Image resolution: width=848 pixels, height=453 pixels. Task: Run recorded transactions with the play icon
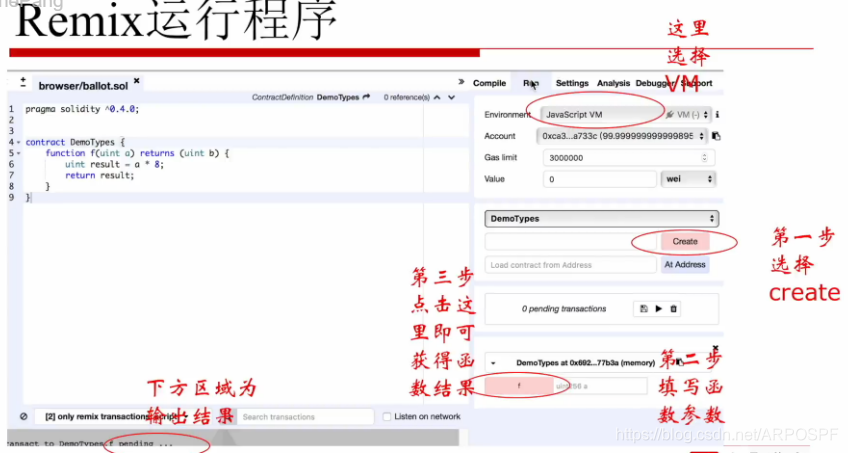658,309
